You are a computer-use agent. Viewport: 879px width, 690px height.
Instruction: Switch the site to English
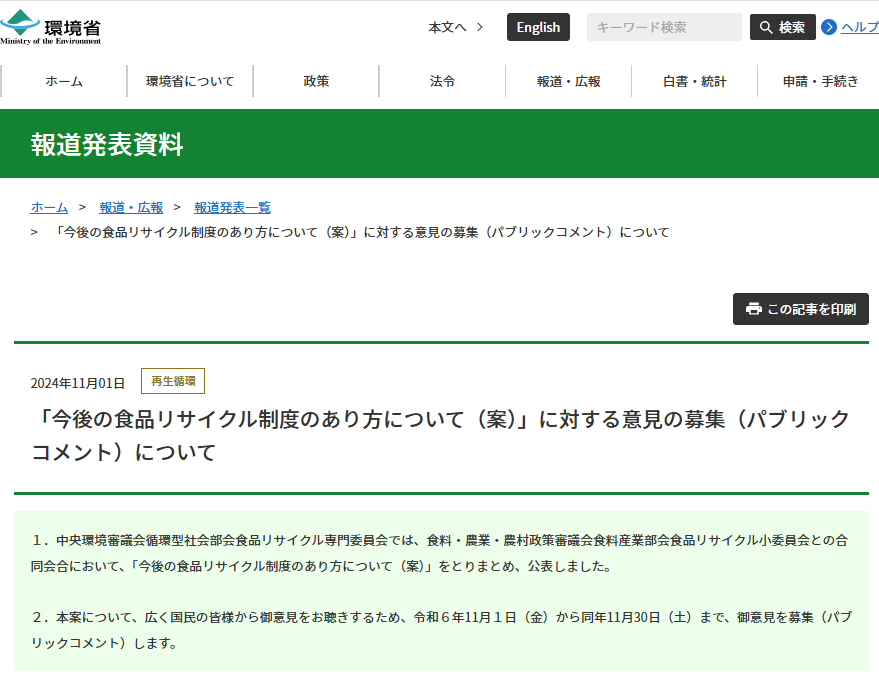(x=537, y=27)
